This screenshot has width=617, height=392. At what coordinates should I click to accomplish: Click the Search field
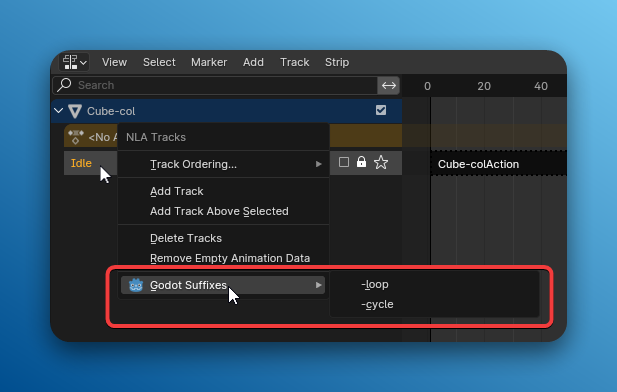click(215, 85)
